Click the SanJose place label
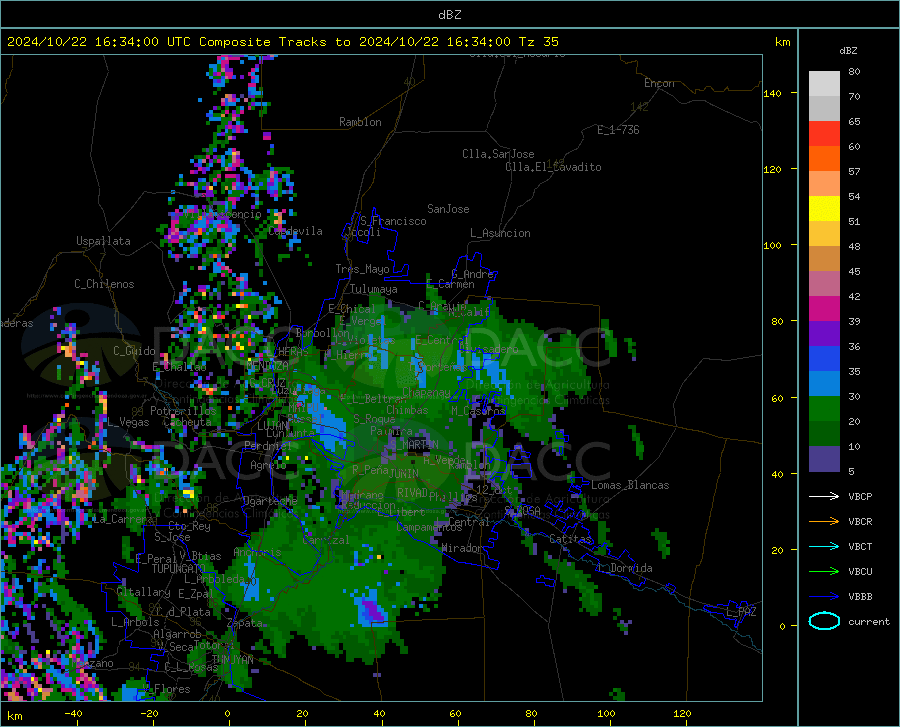The height and width of the screenshot is (727, 900). 448,209
